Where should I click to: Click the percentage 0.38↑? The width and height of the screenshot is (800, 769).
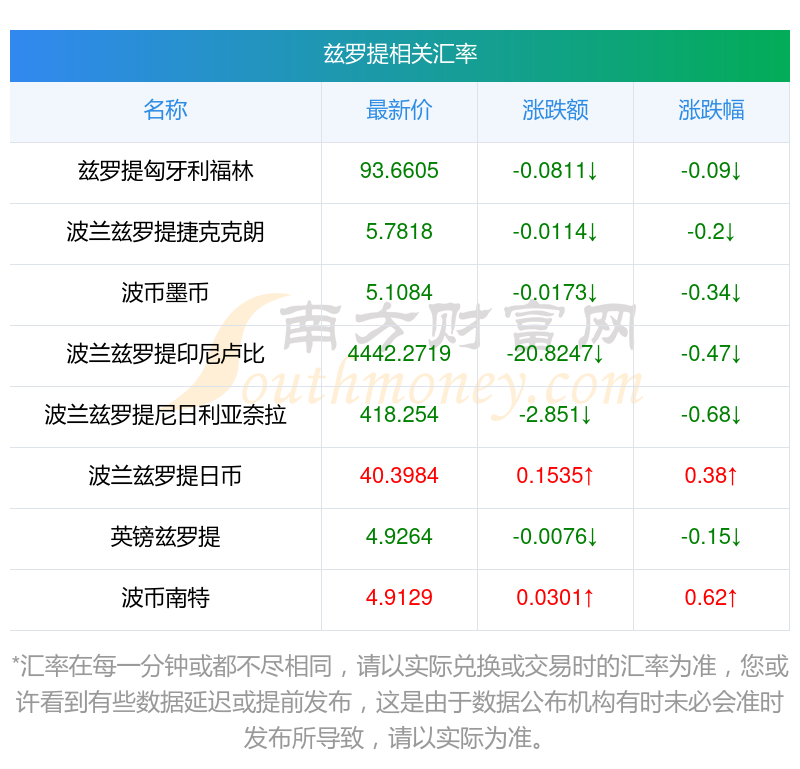coord(711,476)
